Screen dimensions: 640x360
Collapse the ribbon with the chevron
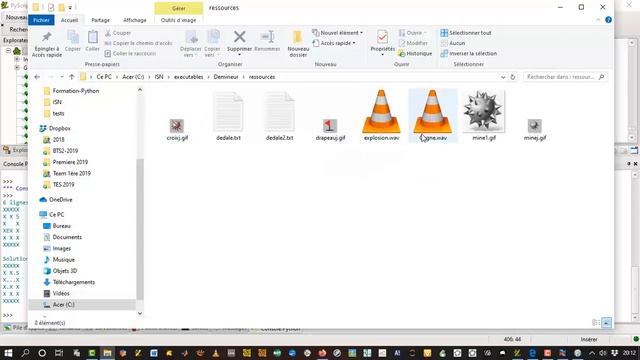coord(598,20)
